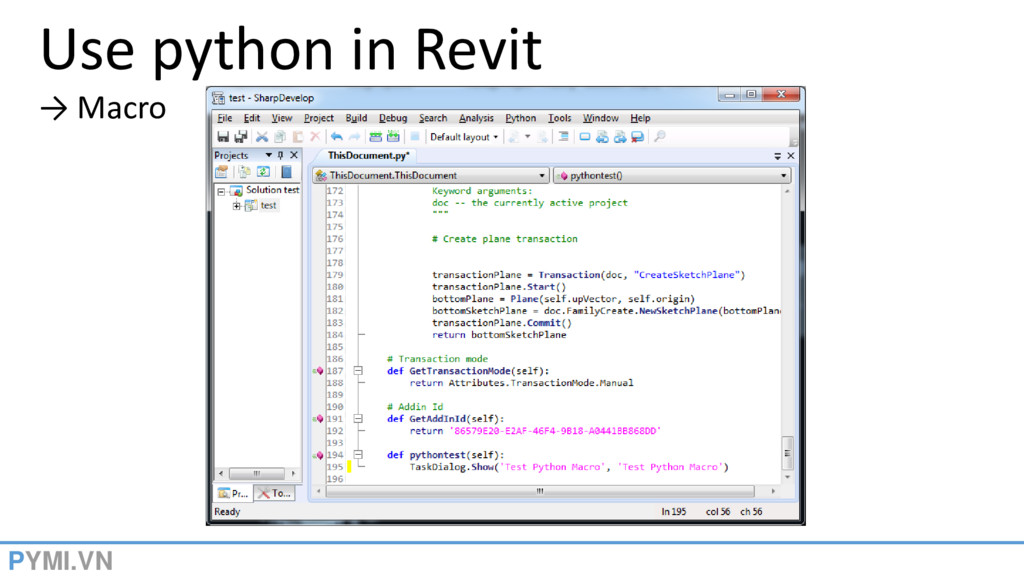Close the ThisDocument.py editor document
This screenshot has height=576, width=1024.
click(x=791, y=156)
